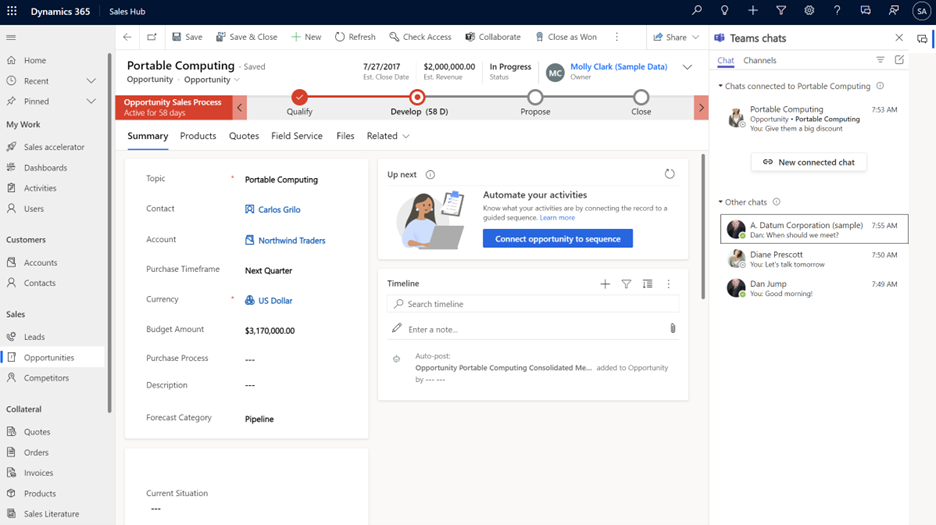Open A. Datum Corporation chat

click(814, 229)
